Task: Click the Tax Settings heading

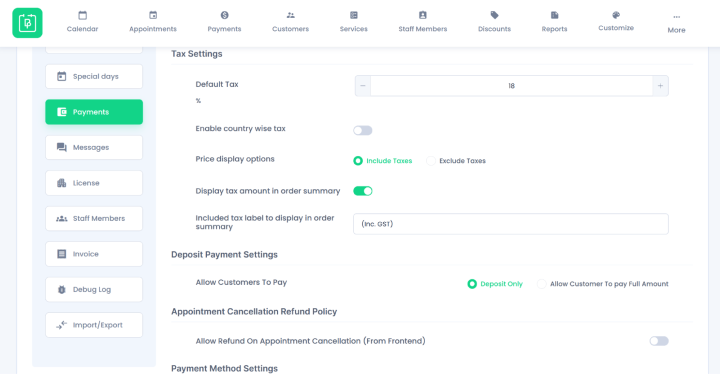Action: tap(197, 54)
